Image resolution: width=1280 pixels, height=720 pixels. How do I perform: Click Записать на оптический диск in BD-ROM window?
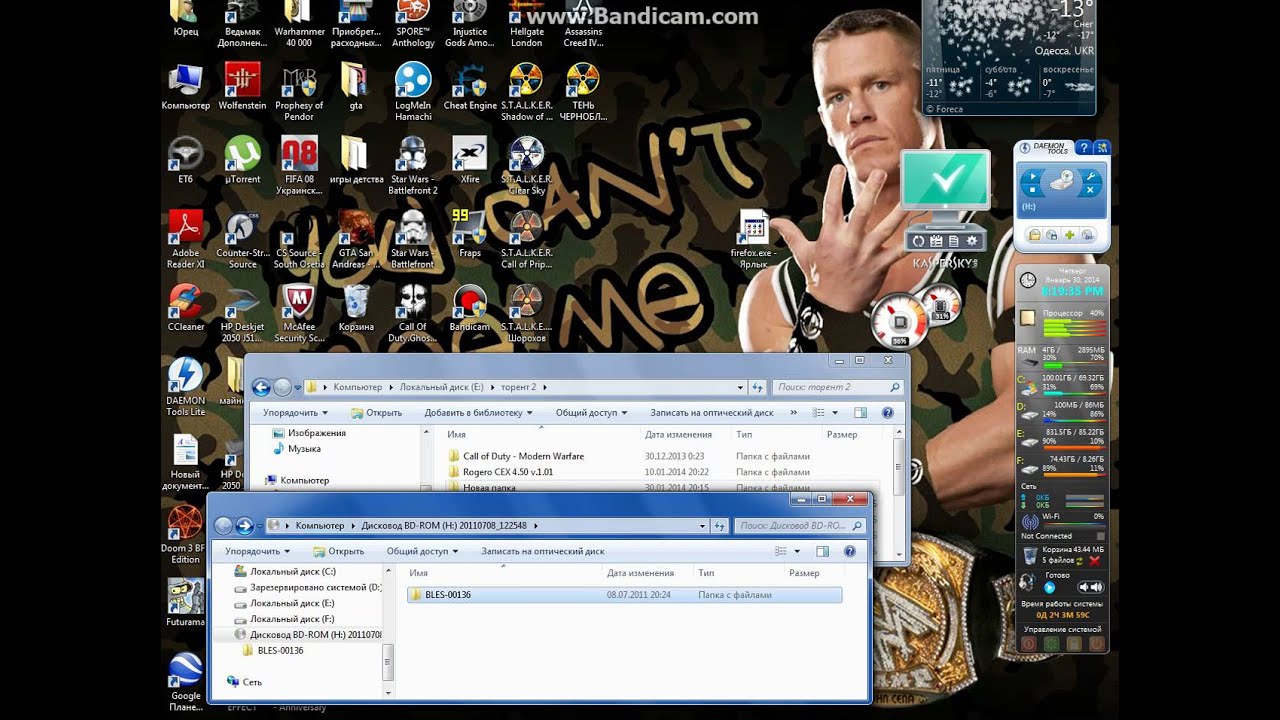point(543,551)
